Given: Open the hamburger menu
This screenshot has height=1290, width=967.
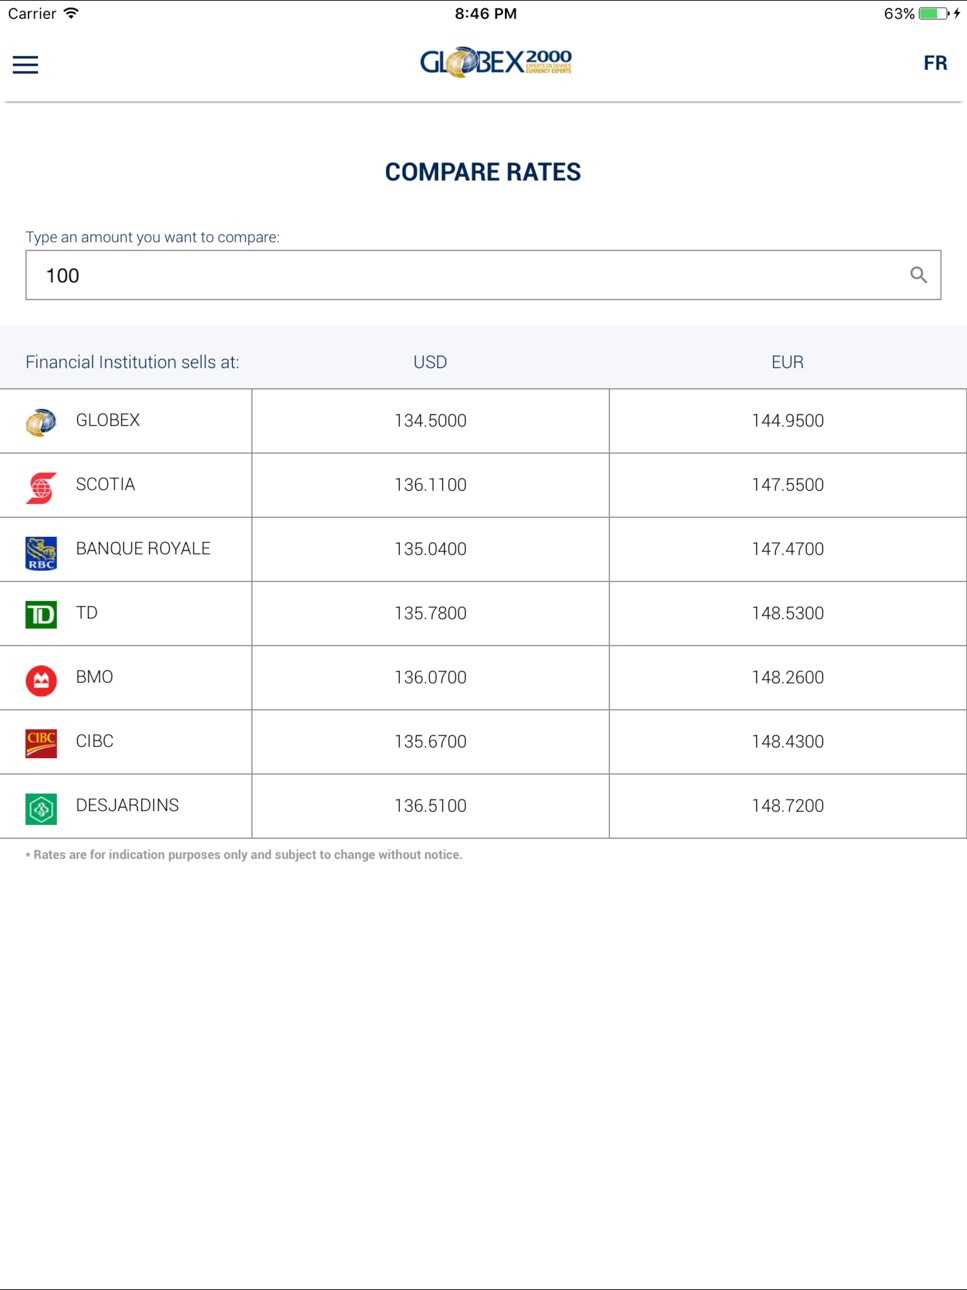Looking at the screenshot, I should pyautogui.click(x=25, y=65).
